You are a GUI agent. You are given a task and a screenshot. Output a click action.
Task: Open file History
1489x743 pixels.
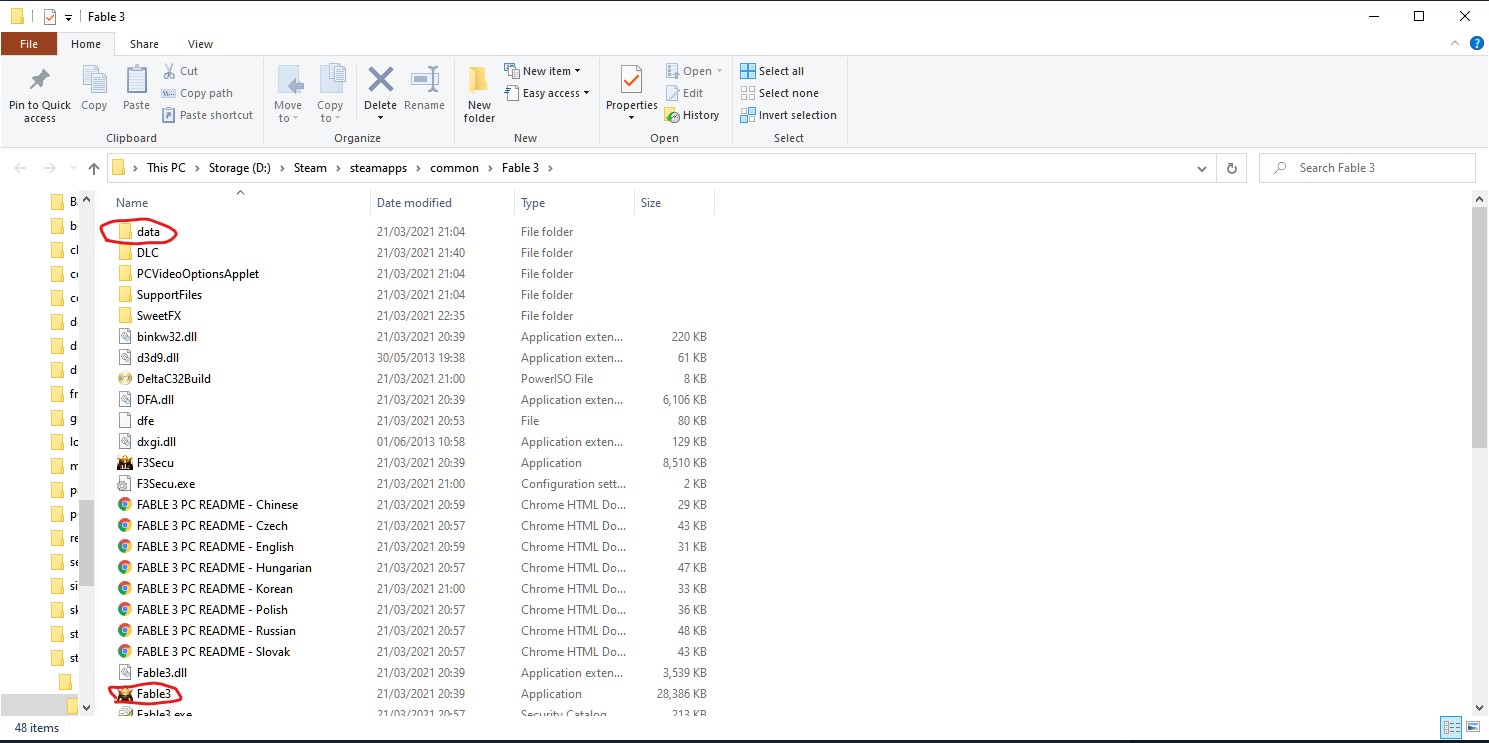coord(692,115)
